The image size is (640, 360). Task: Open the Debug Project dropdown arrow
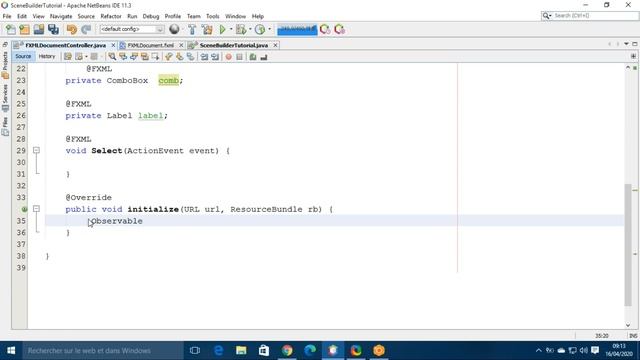[250, 29]
